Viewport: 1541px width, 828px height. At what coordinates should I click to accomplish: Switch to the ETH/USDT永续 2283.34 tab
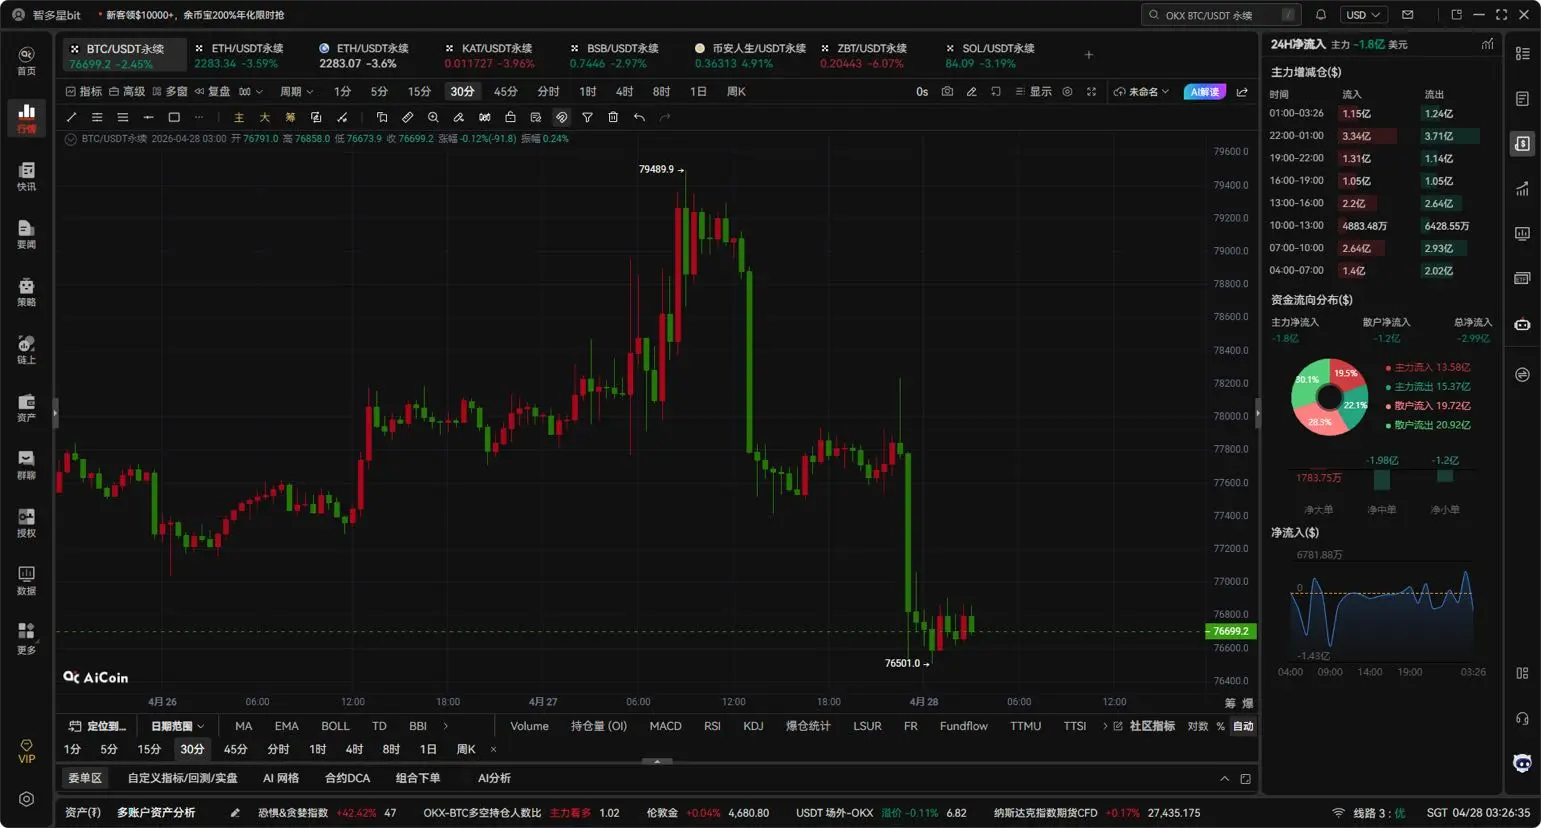coord(239,55)
